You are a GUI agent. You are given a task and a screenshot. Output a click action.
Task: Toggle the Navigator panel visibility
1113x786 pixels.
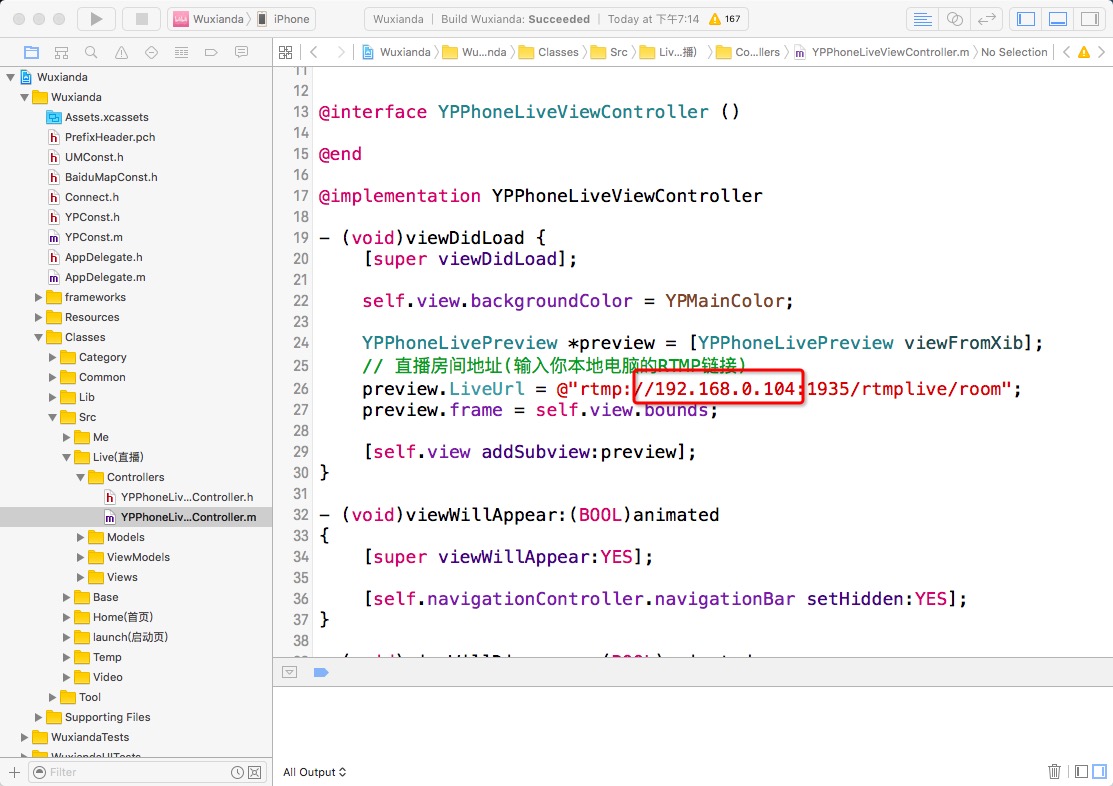(x=1026, y=19)
